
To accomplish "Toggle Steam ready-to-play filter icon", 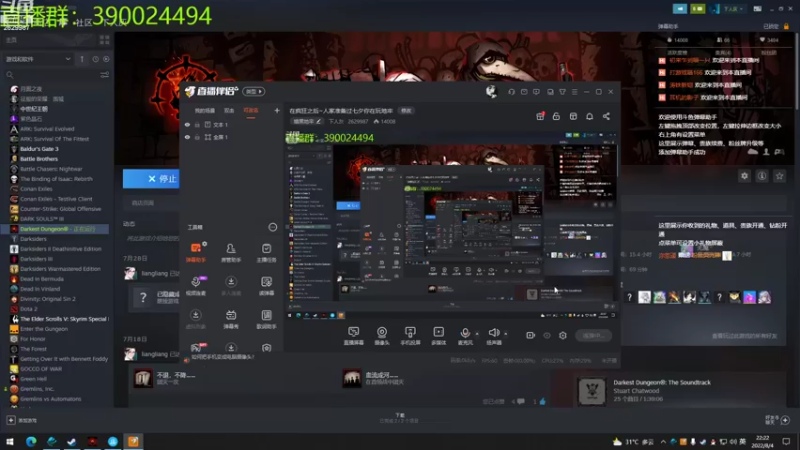I will (x=106, y=59).
